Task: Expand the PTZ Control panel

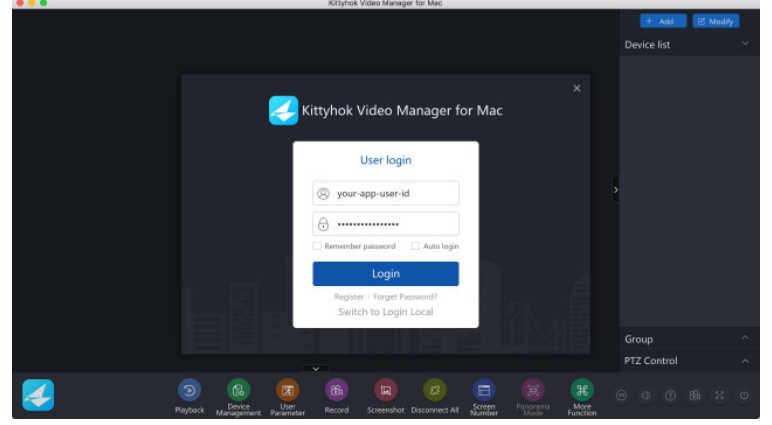Action: click(745, 361)
